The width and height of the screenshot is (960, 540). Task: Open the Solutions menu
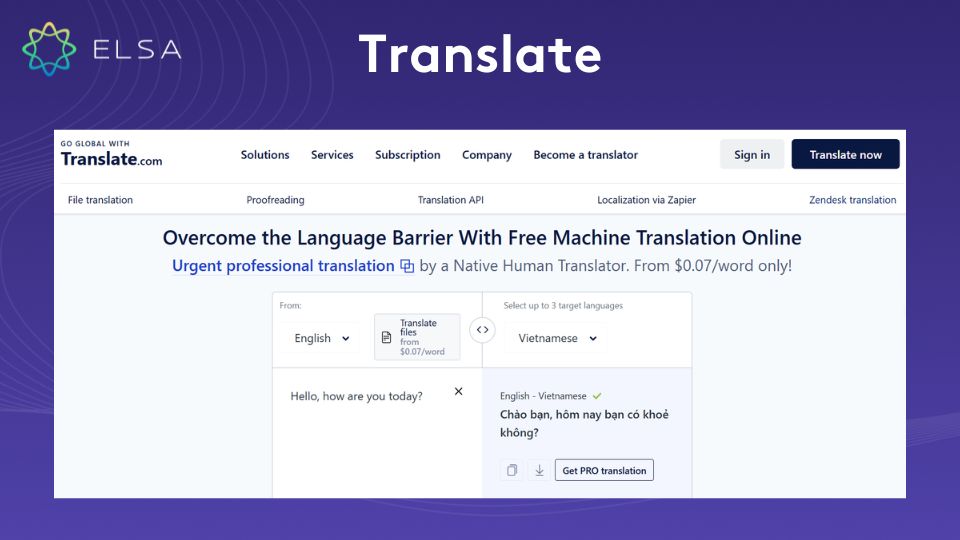[265, 155]
